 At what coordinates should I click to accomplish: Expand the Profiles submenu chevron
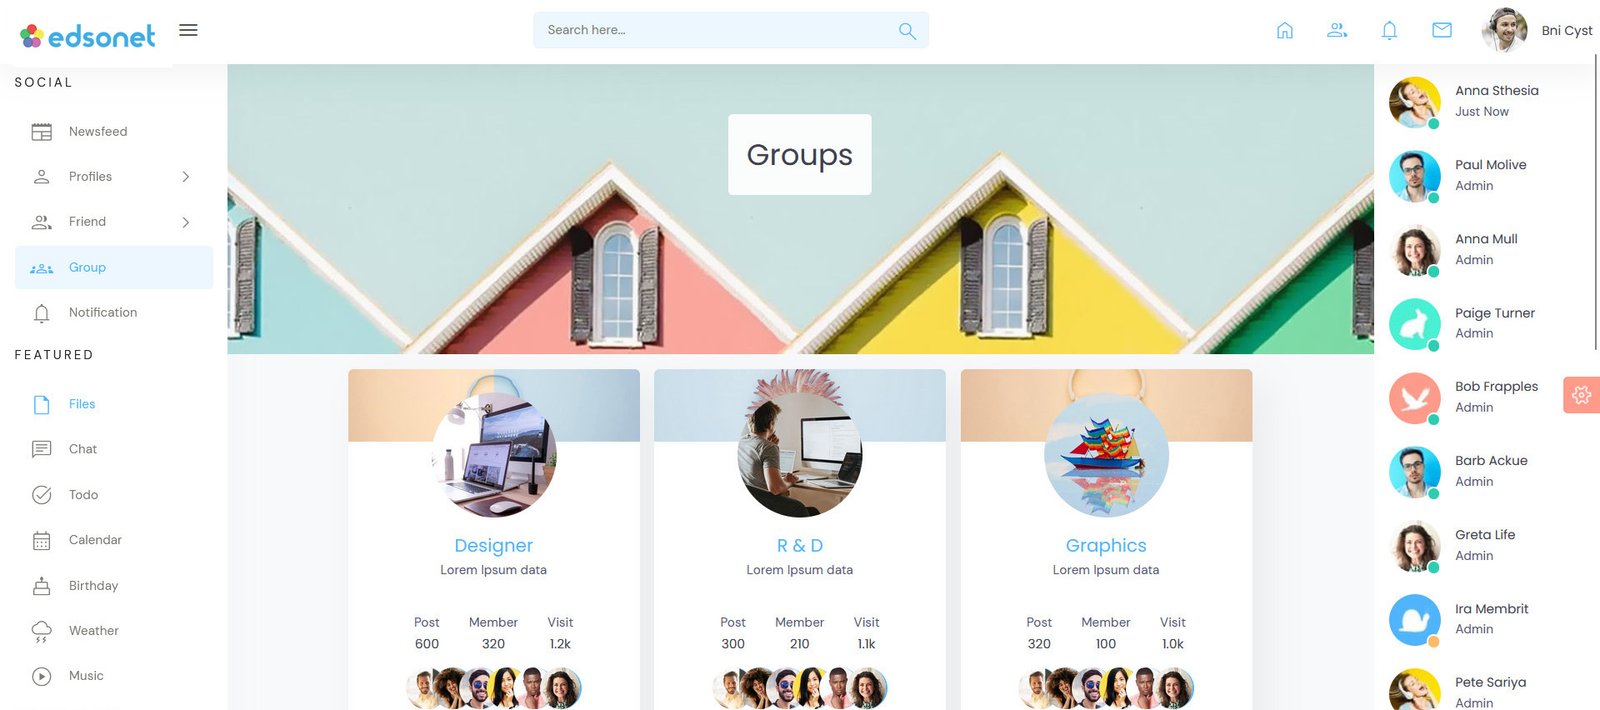(186, 177)
